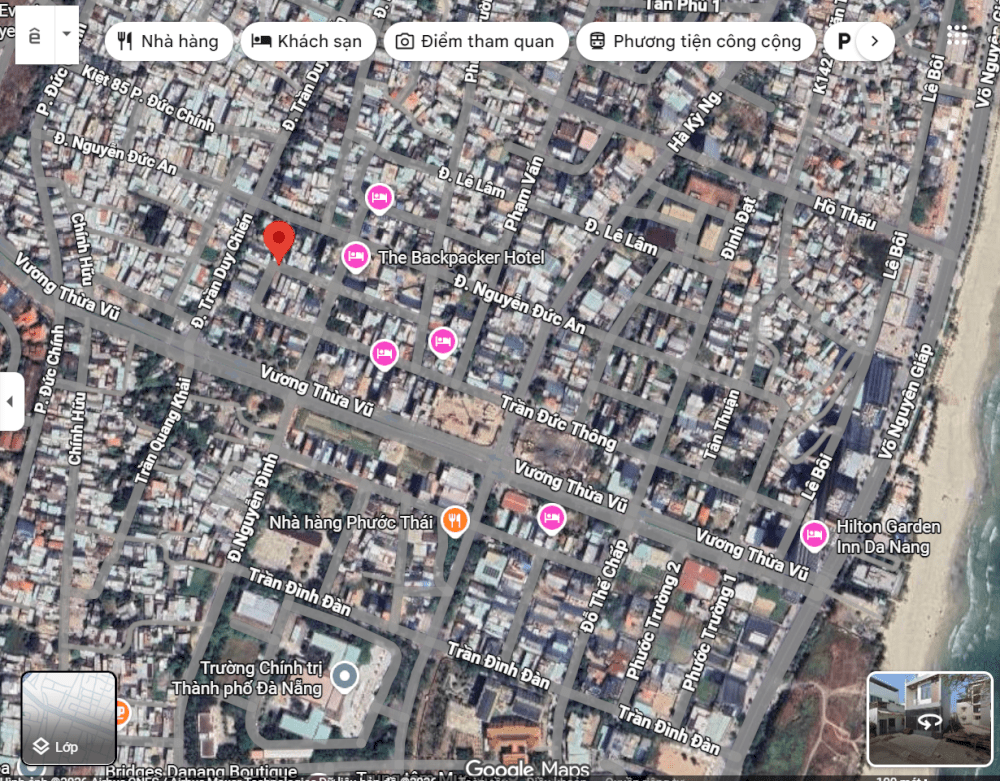Image resolution: width=1000 pixels, height=781 pixels.
Task: Filter map by Nhà hàng
Action: pyautogui.click(x=168, y=41)
